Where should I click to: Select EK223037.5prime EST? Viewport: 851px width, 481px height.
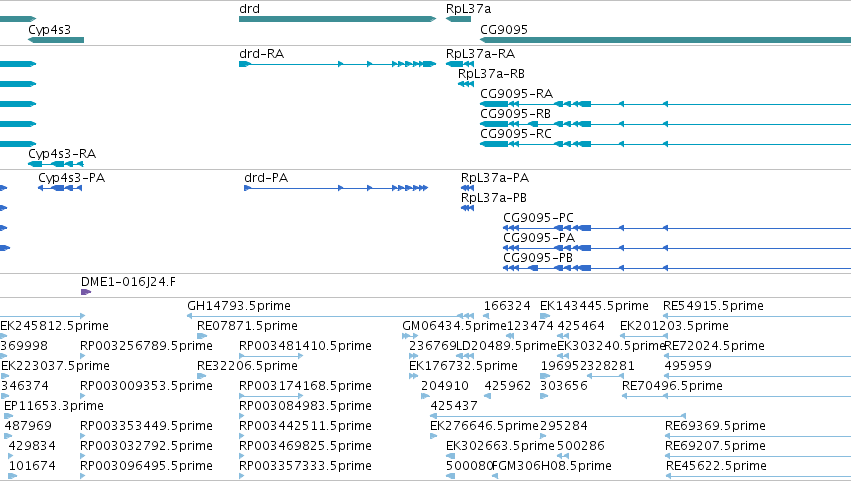tap(4, 376)
